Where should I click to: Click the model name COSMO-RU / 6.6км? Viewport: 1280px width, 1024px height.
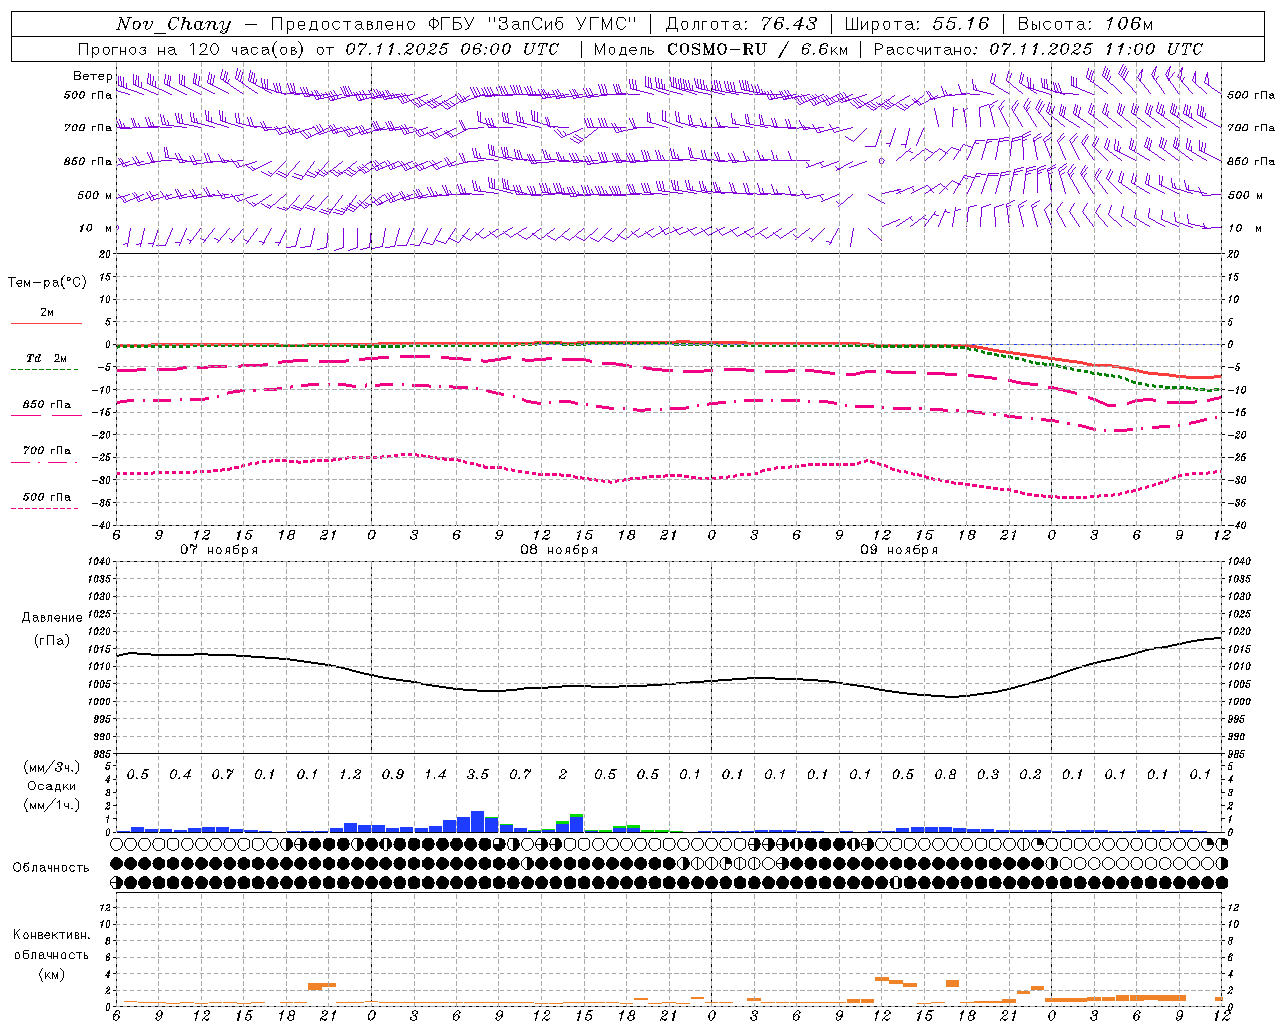tap(757, 49)
